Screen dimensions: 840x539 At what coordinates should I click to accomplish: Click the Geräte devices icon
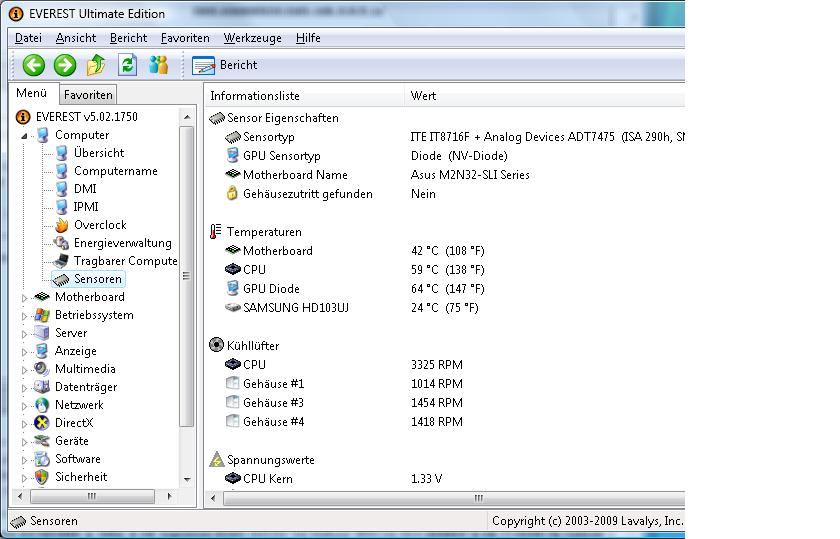click(x=42, y=441)
